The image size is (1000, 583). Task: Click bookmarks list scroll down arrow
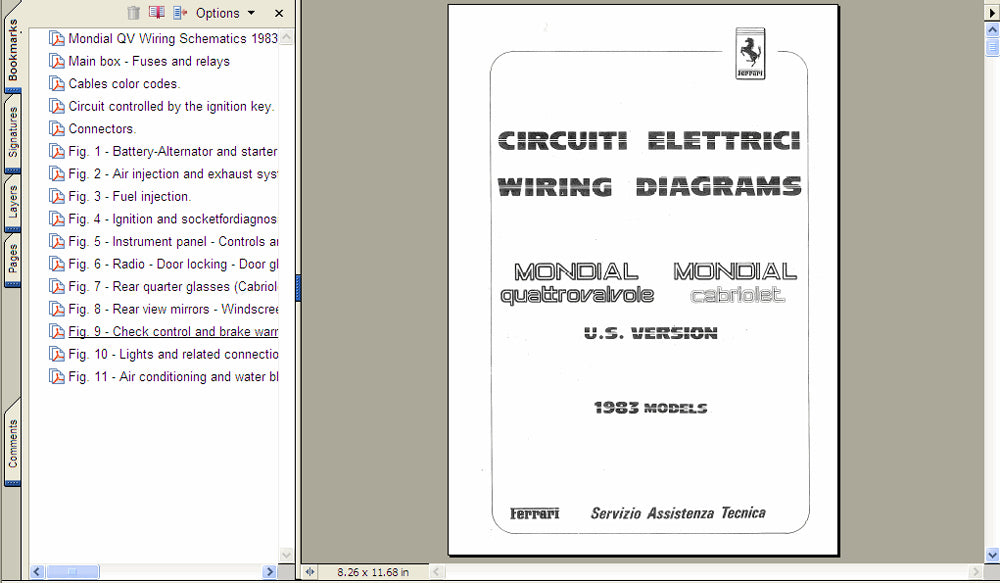coord(286,554)
